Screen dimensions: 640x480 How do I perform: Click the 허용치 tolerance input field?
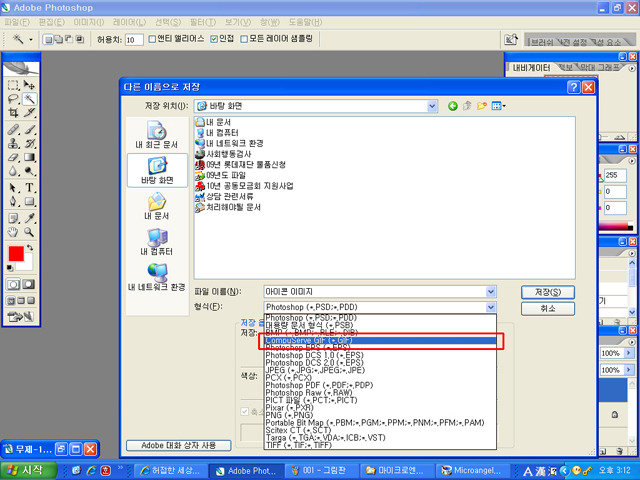(134, 40)
